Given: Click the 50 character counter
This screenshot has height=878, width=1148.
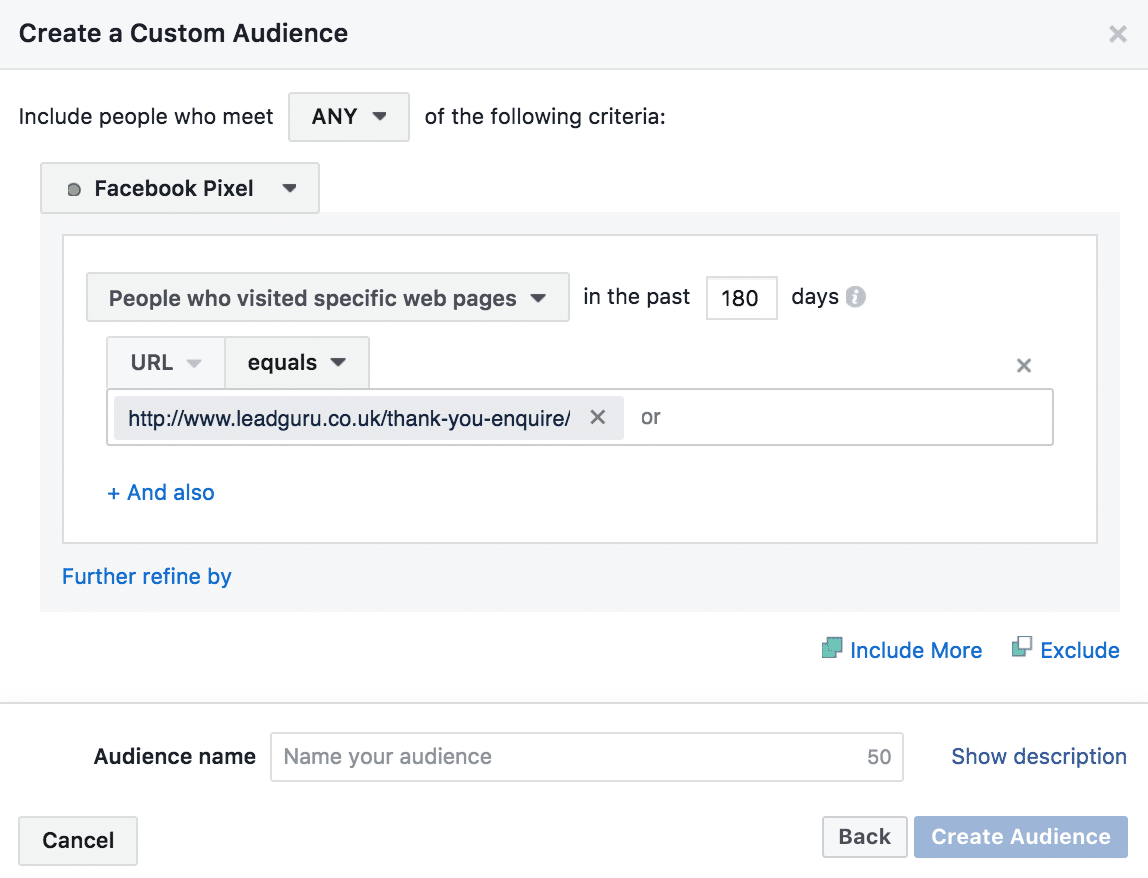Looking at the screenshot, I should [x=879, y=757].
